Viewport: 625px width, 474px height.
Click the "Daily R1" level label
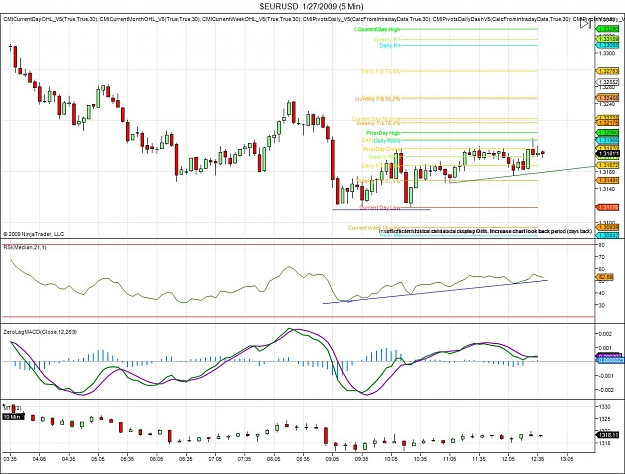(x=390, y=45)
